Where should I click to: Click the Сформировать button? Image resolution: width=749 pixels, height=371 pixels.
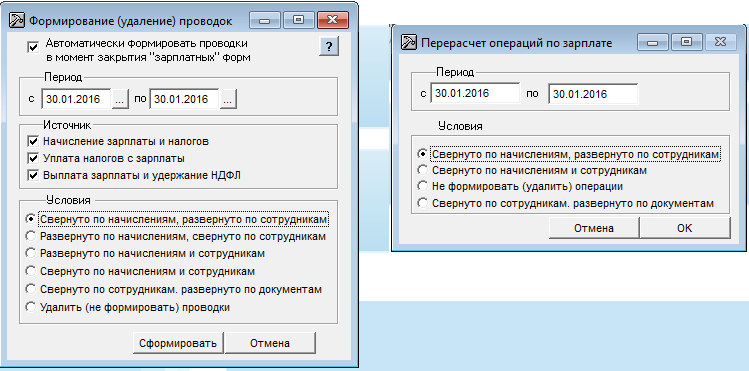coord(178,343)
